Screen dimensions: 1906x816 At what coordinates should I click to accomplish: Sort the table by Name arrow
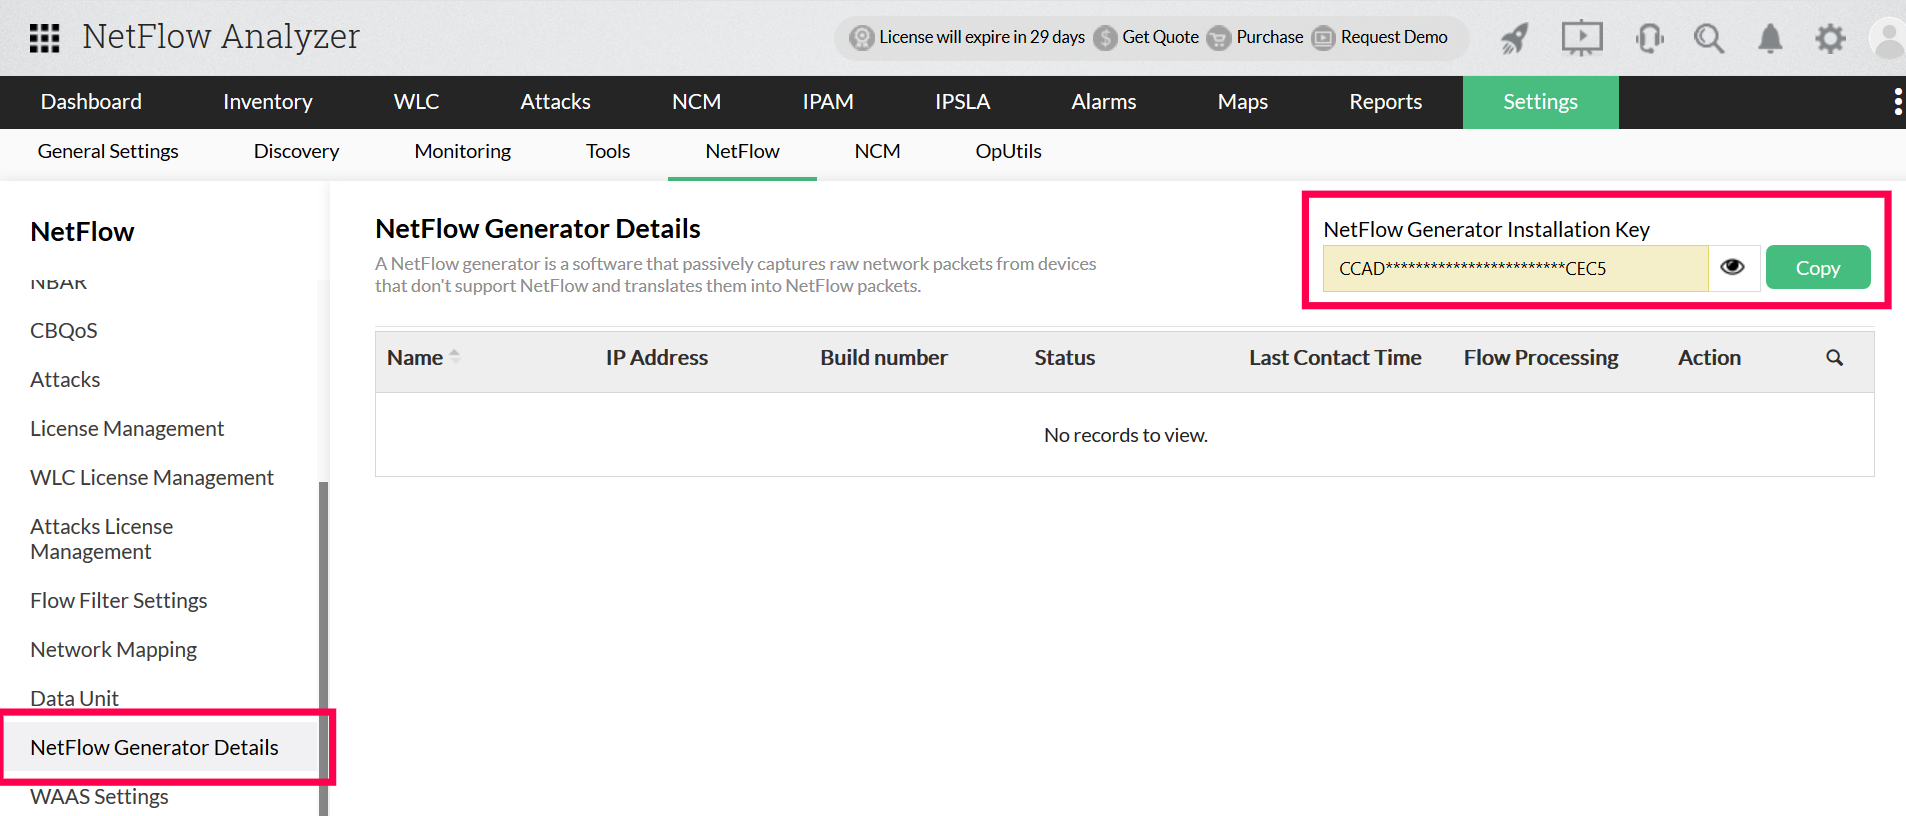point(455,356)
